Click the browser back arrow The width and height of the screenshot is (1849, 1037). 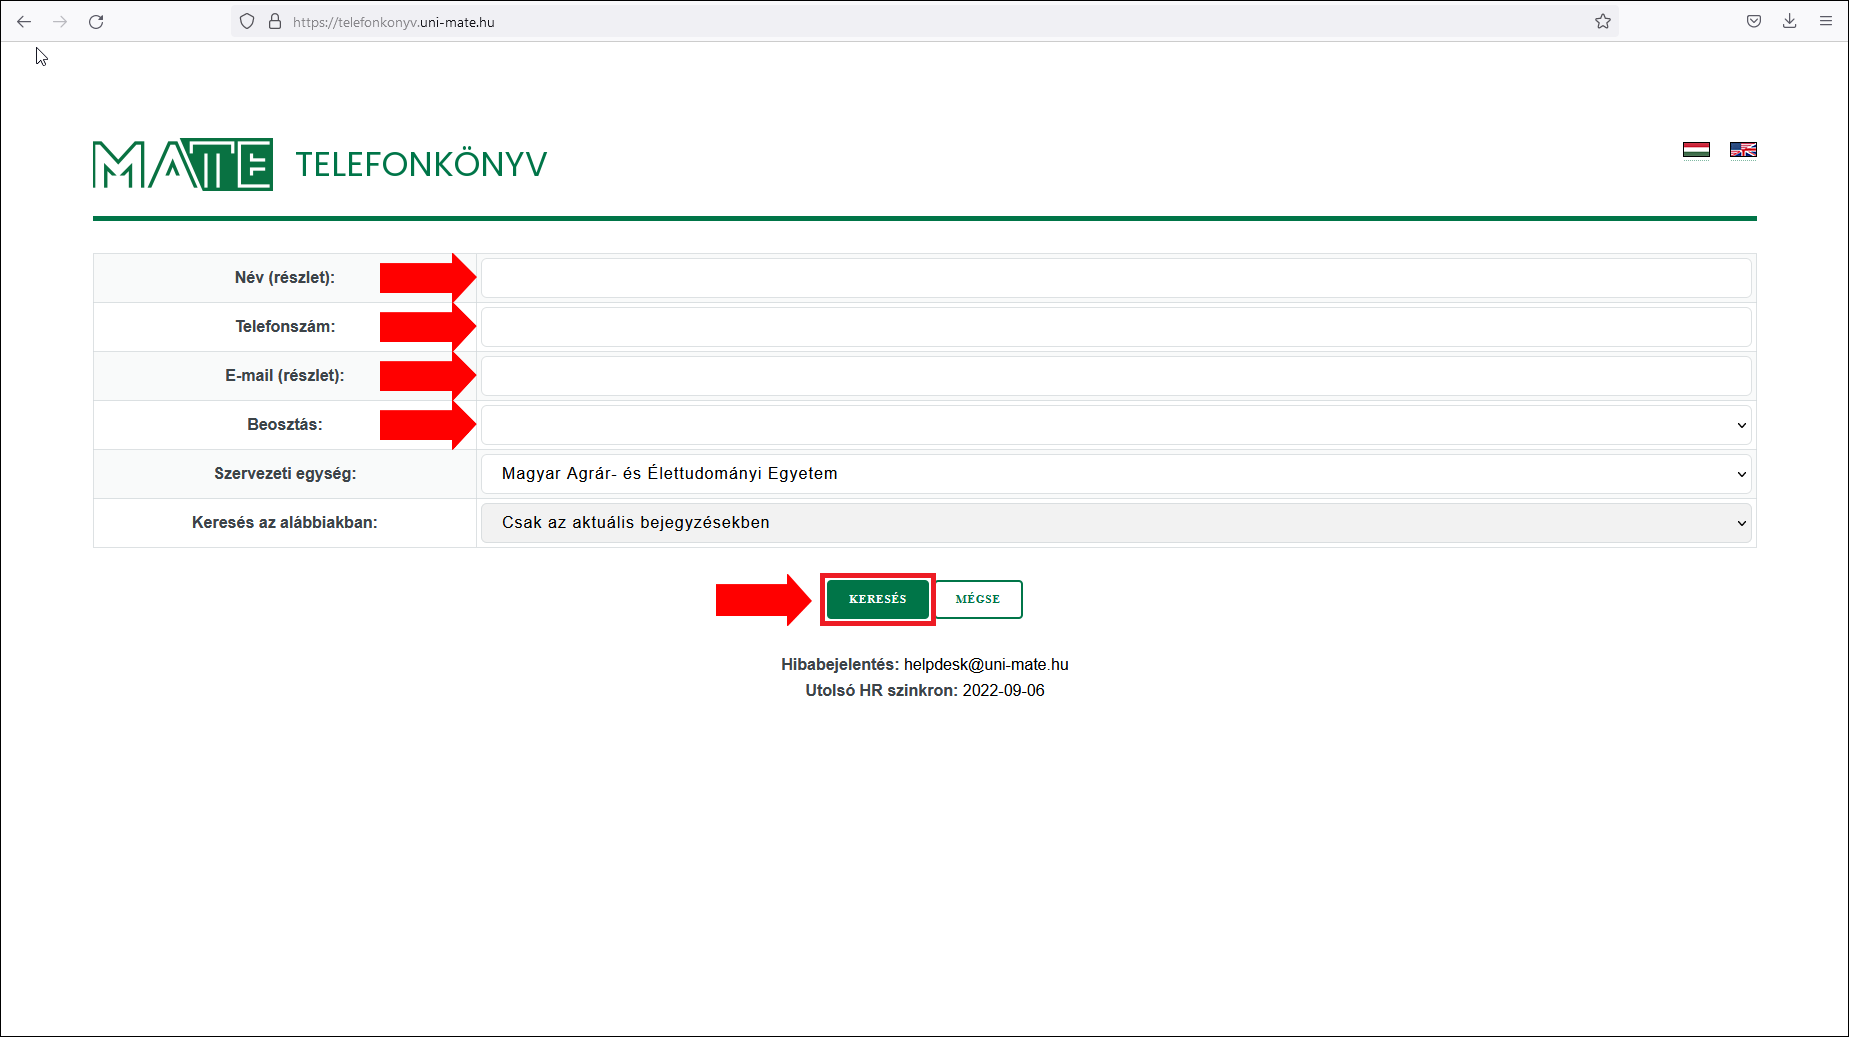(24, 21)
